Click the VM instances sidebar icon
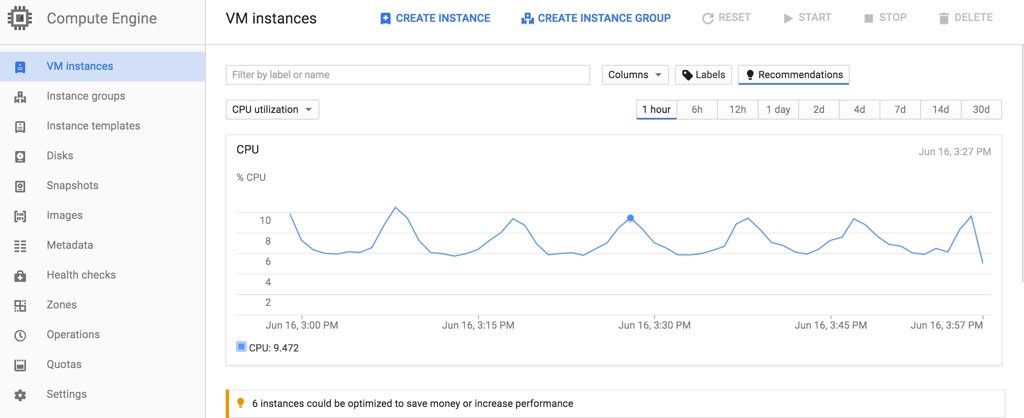 tap(20, 67)
